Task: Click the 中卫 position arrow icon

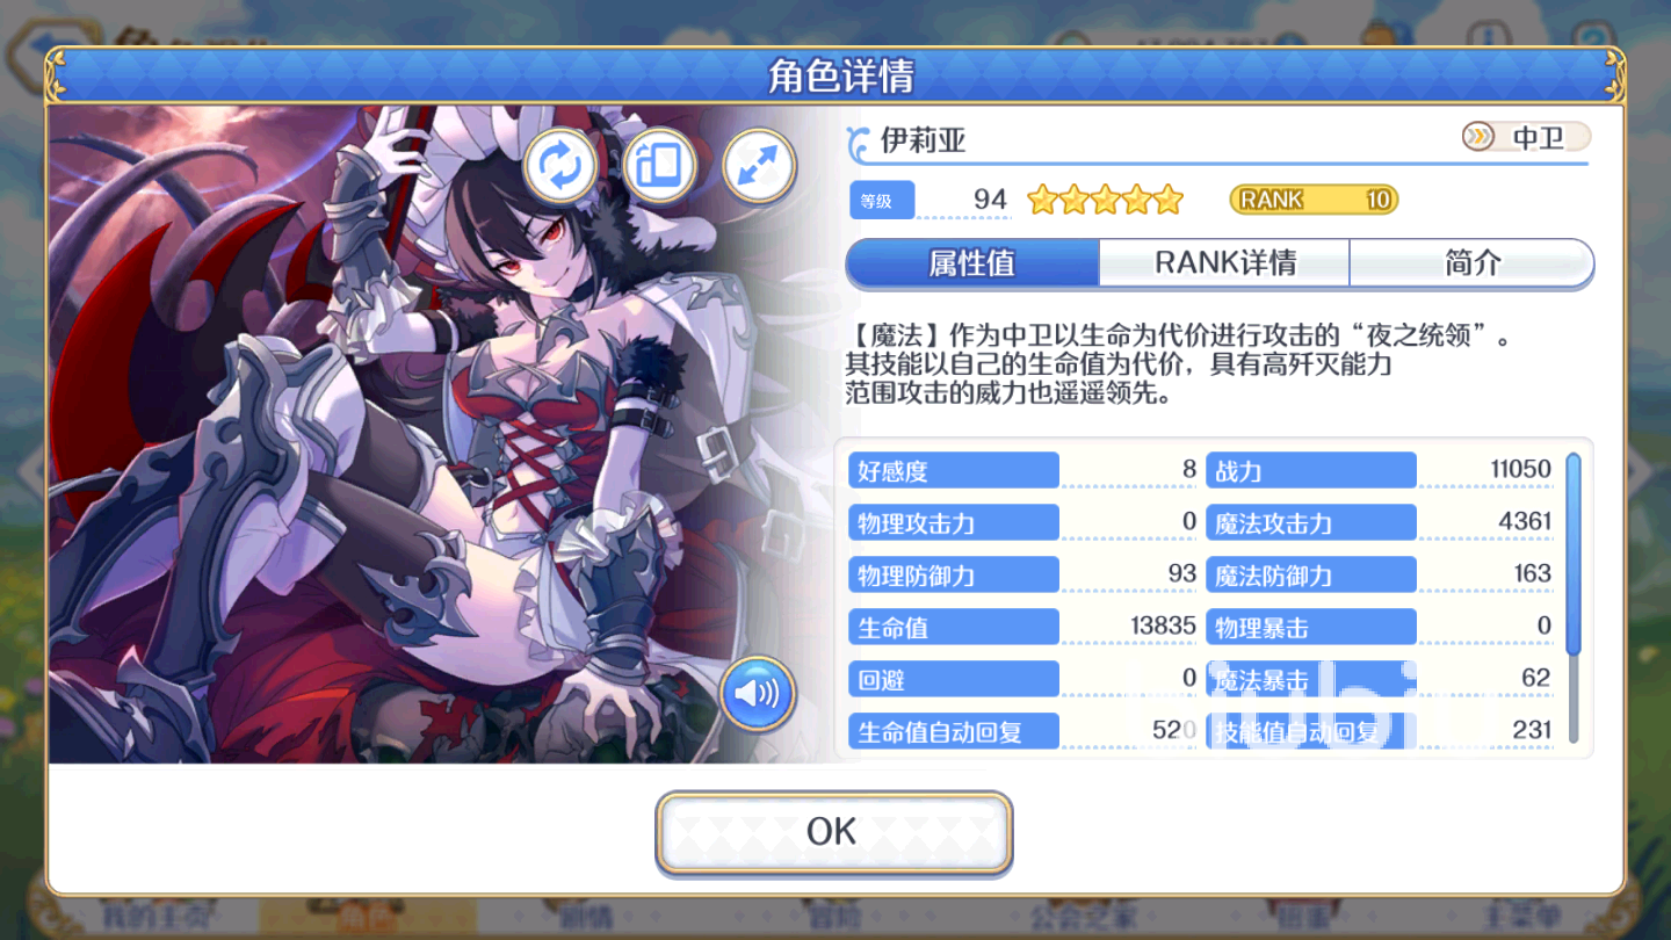Action: (x=1478, y=136)
